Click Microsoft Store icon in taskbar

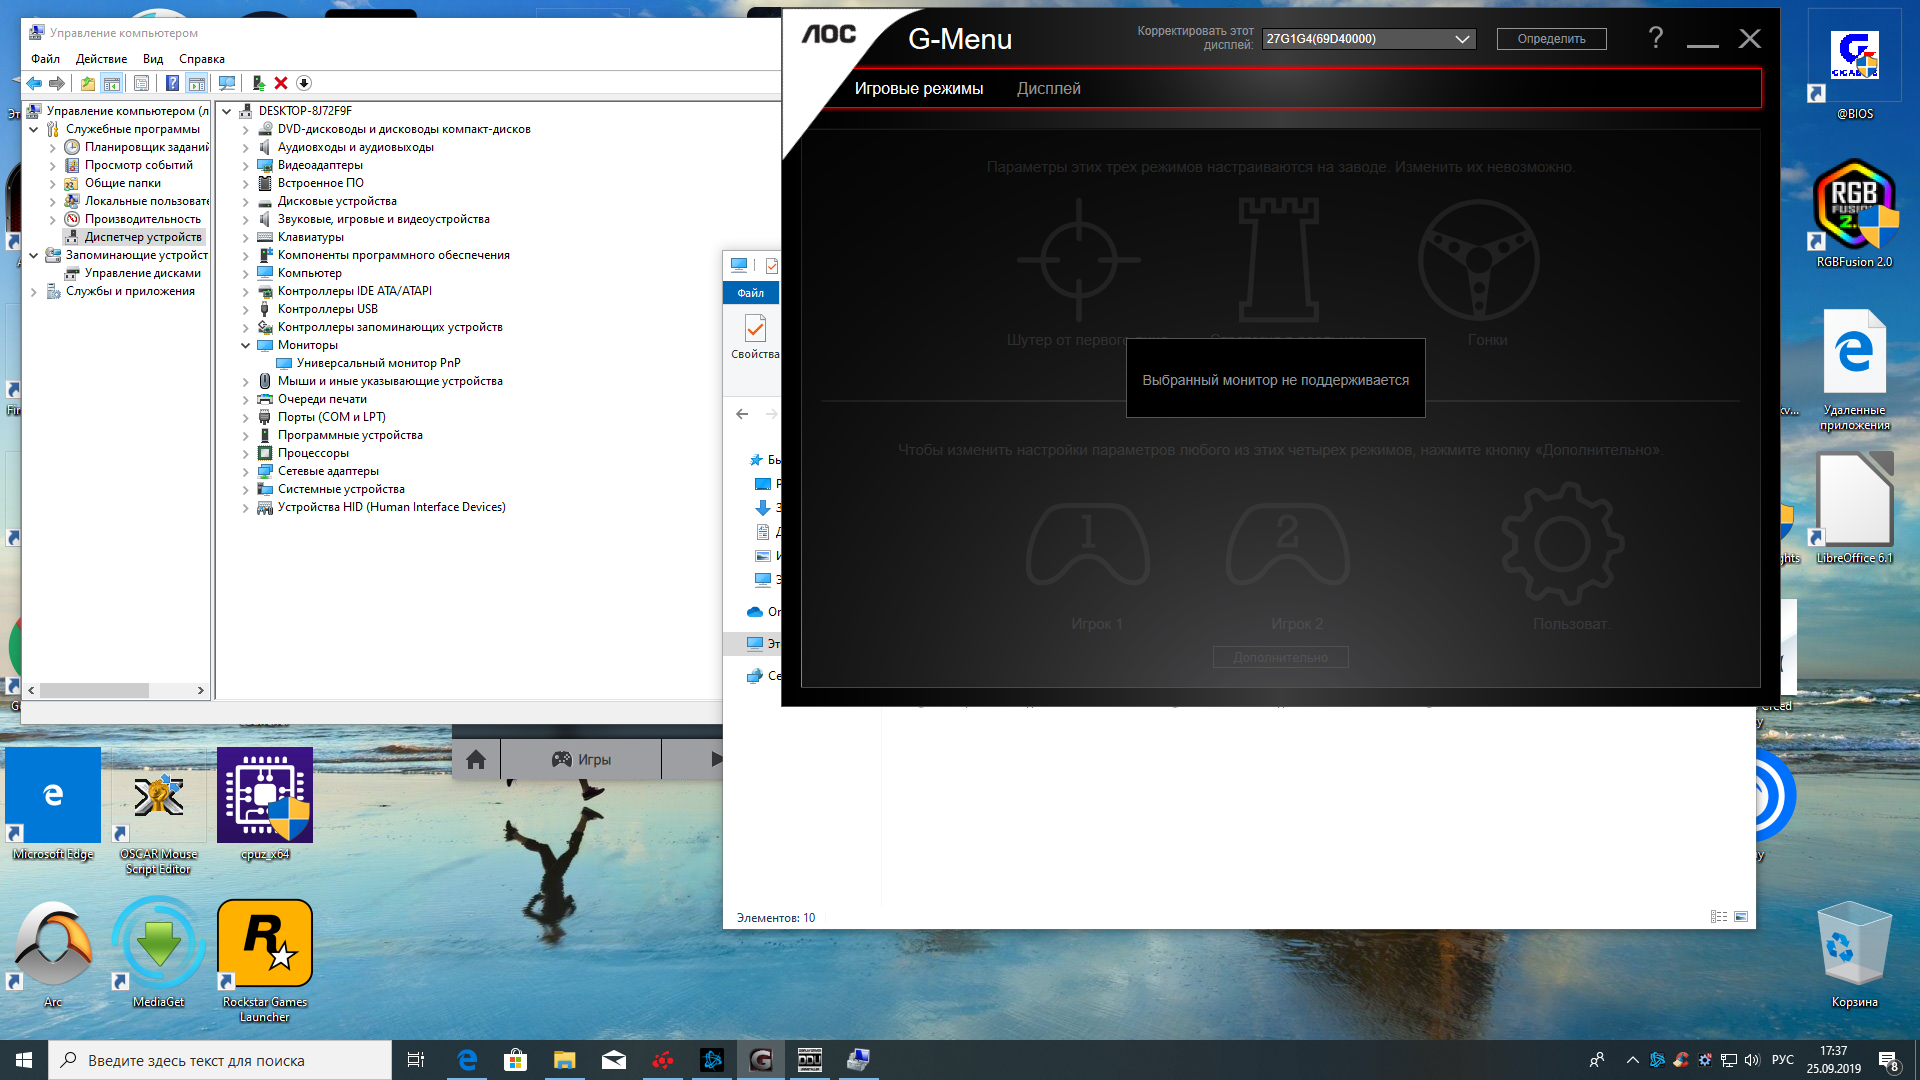515,1060
